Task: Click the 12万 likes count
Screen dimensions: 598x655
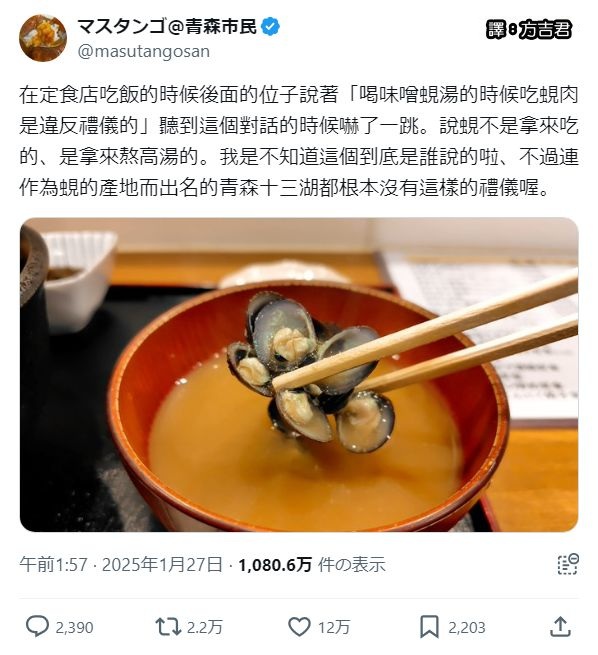Action: pos(334,627)
